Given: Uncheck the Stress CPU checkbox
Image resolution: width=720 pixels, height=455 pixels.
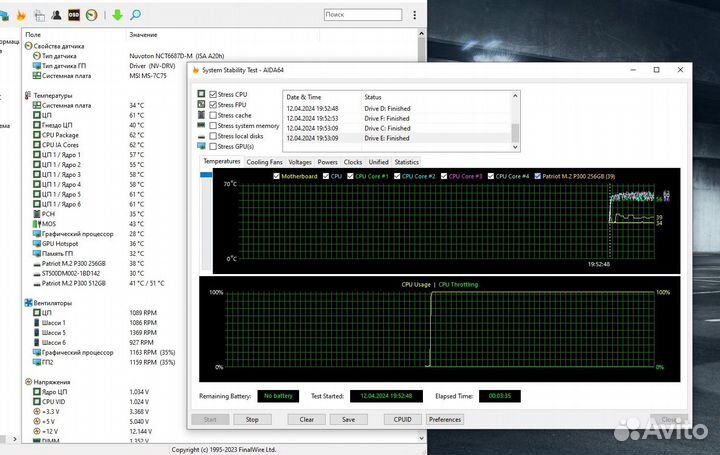Looking at the screenshot, I should [213, 94].
